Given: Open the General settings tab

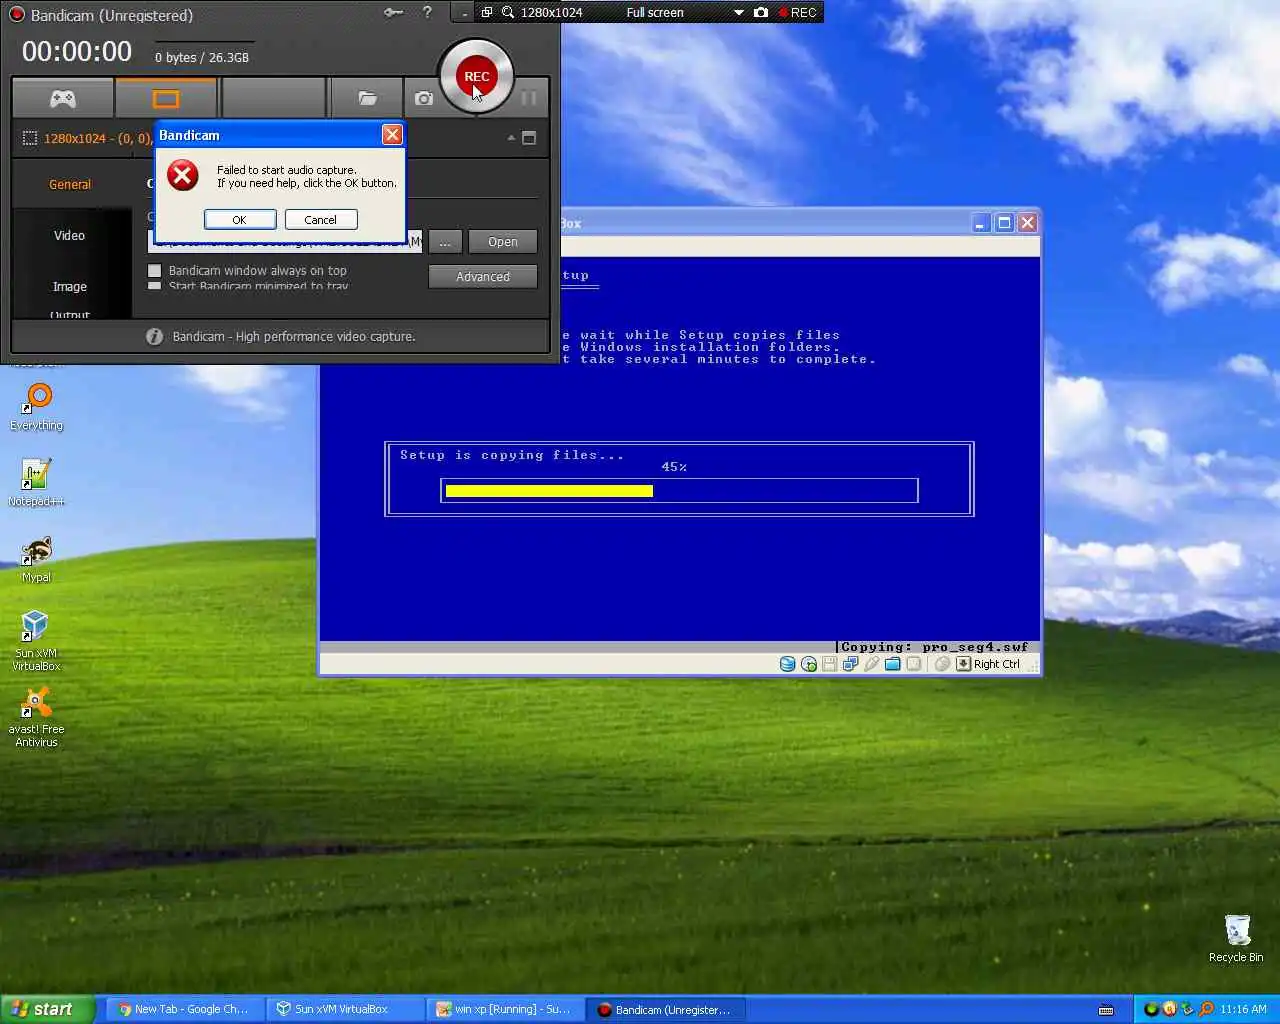Looking at the screenshot, I should (70, 184).
